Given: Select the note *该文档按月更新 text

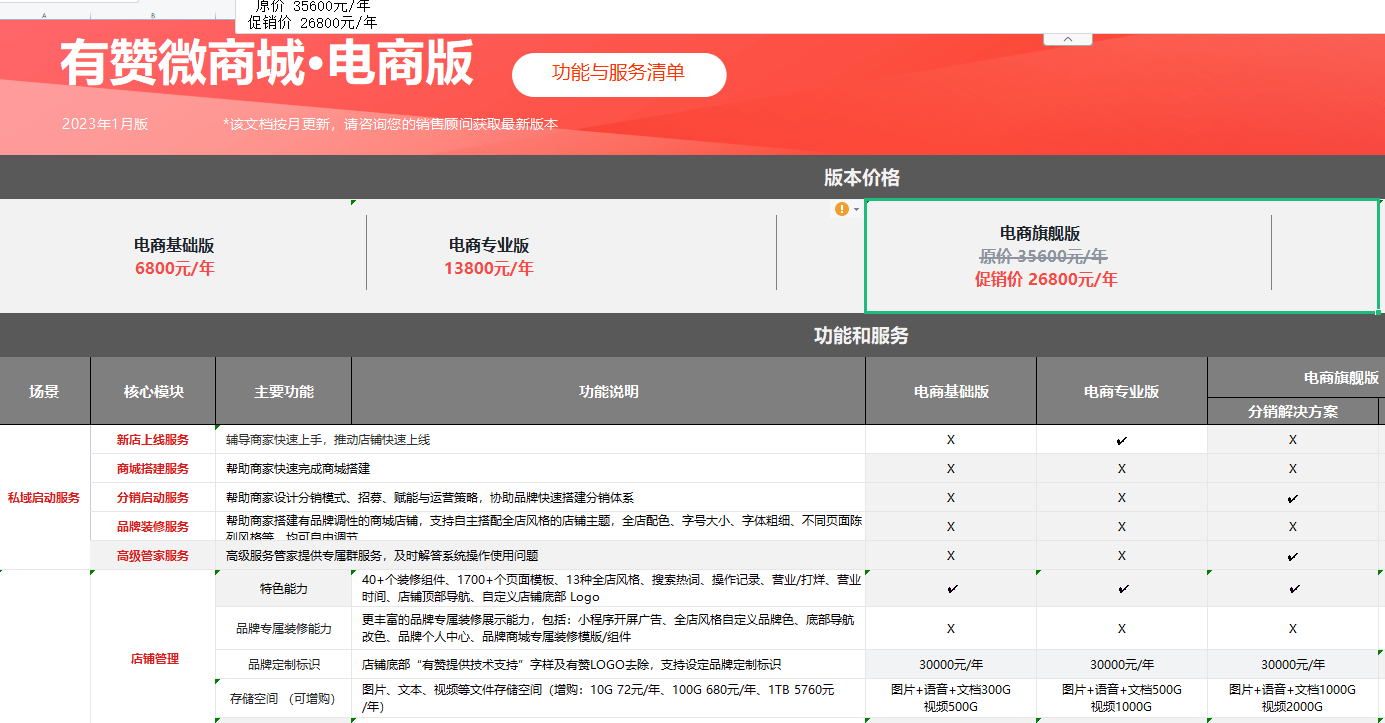Looking at the screenshot, I should coord(391,124).
